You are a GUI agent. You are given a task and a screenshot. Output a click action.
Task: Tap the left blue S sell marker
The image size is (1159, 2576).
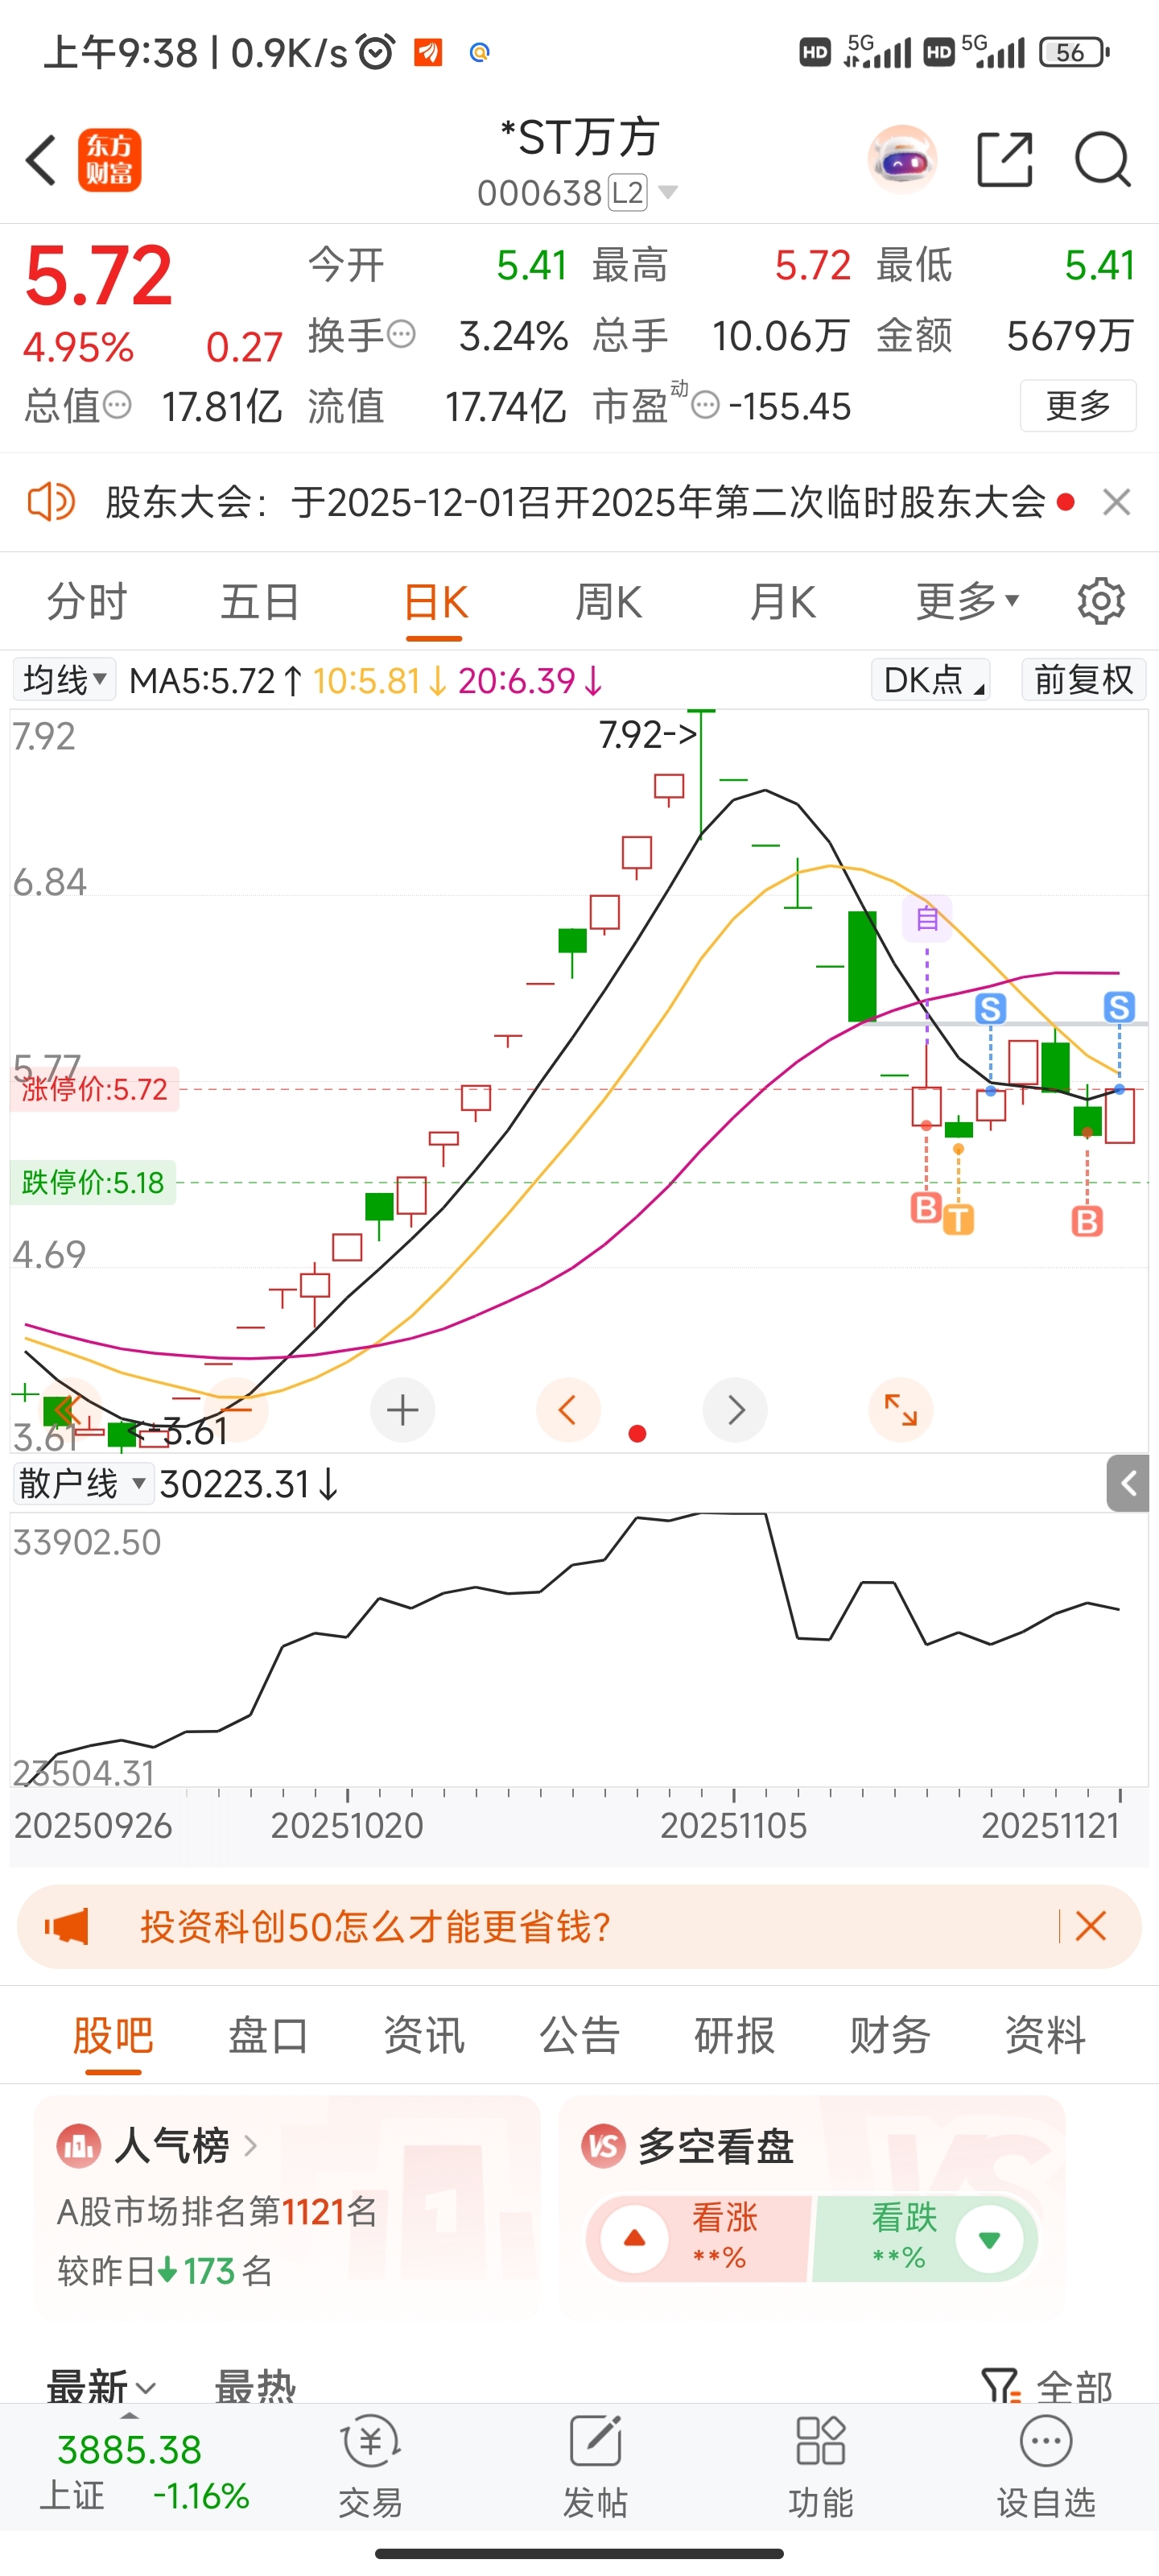click(x=990, y=1009)
